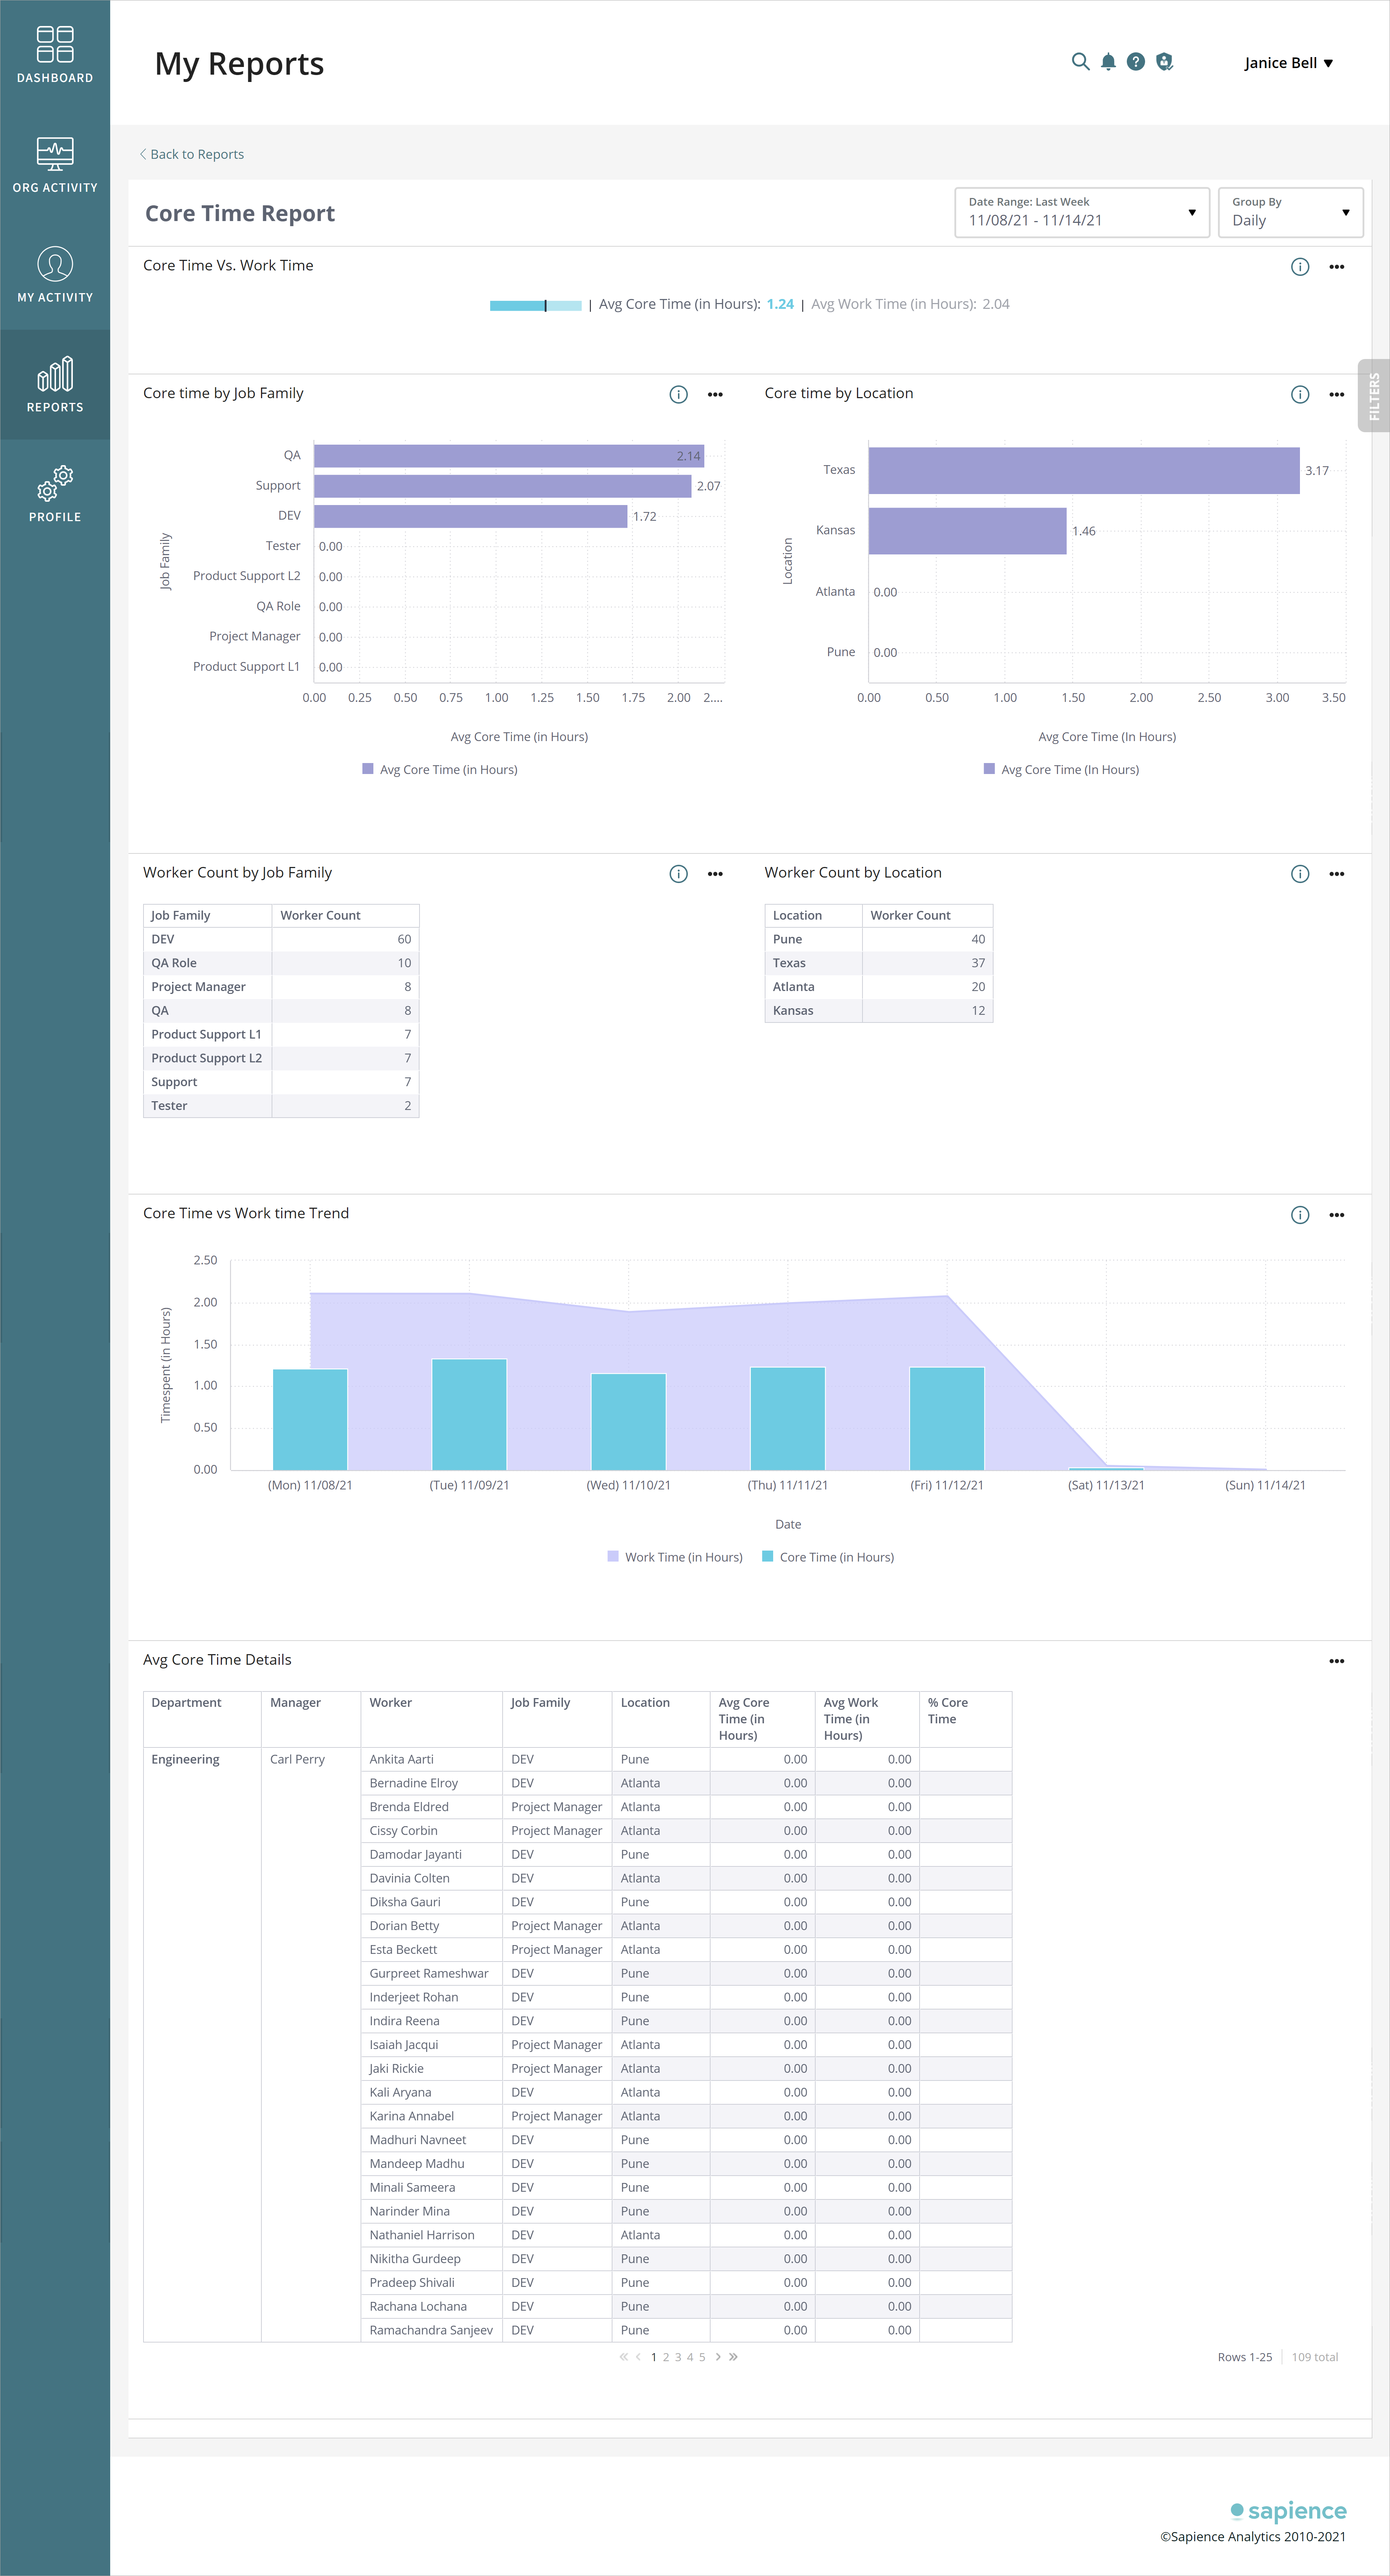1390x2576 pixels.
Task: Click the search magnifier icon
Action: click(1080, 62)
